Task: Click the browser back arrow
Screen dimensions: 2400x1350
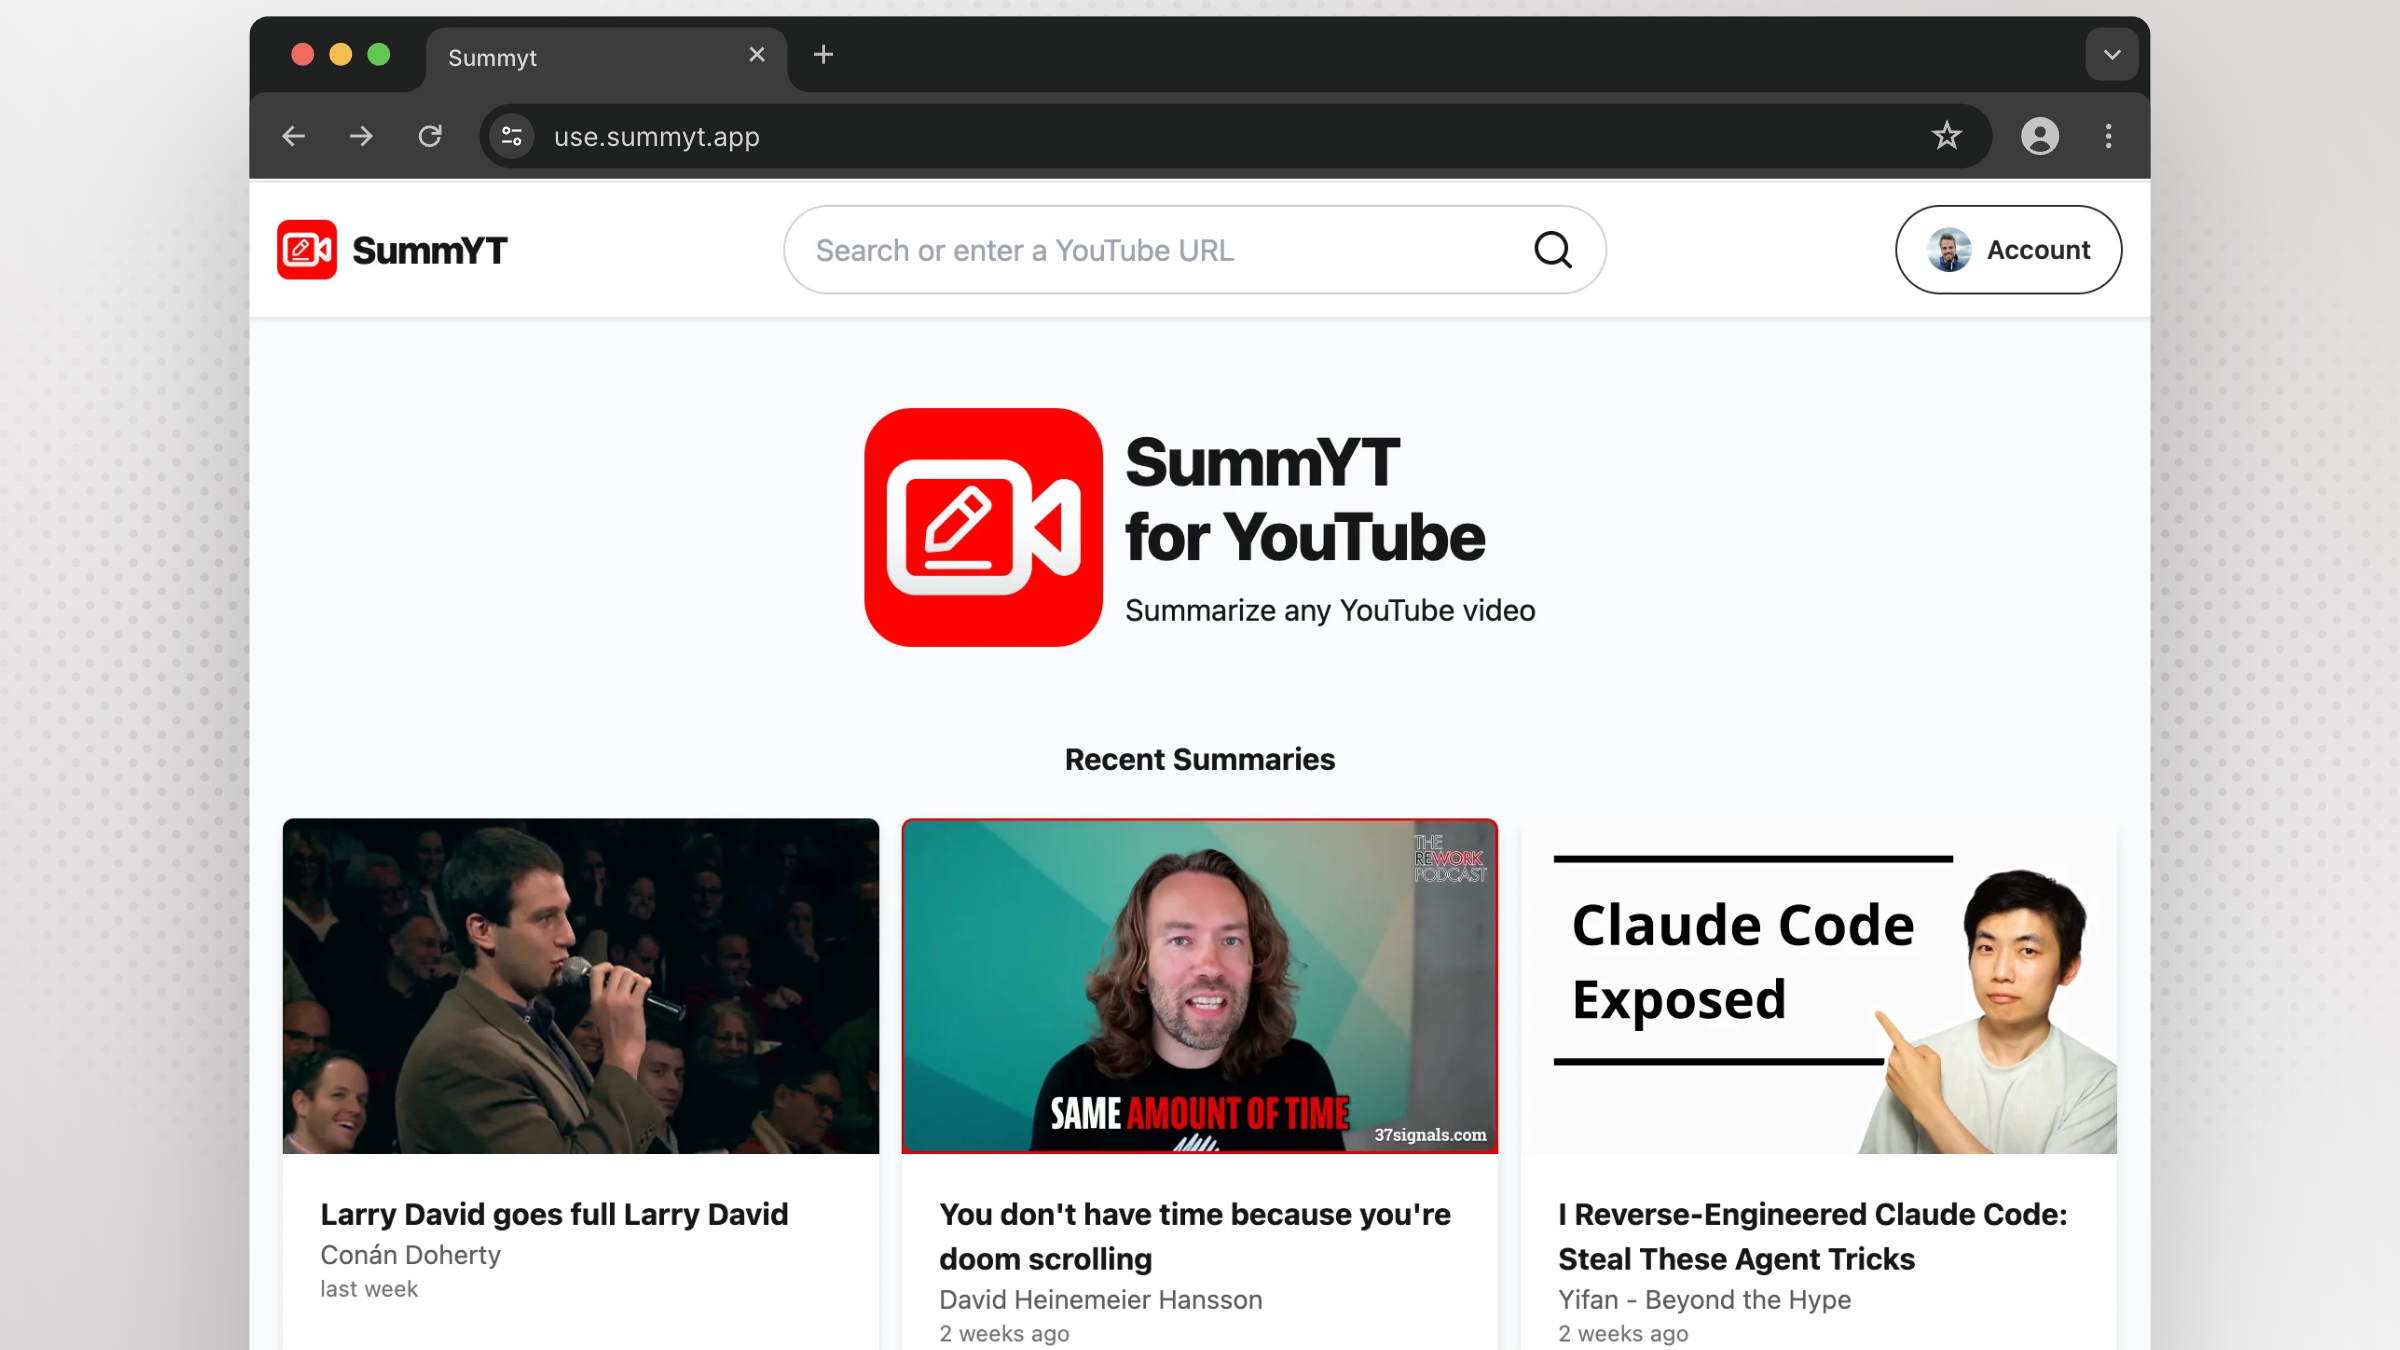Action: [293, 136]
